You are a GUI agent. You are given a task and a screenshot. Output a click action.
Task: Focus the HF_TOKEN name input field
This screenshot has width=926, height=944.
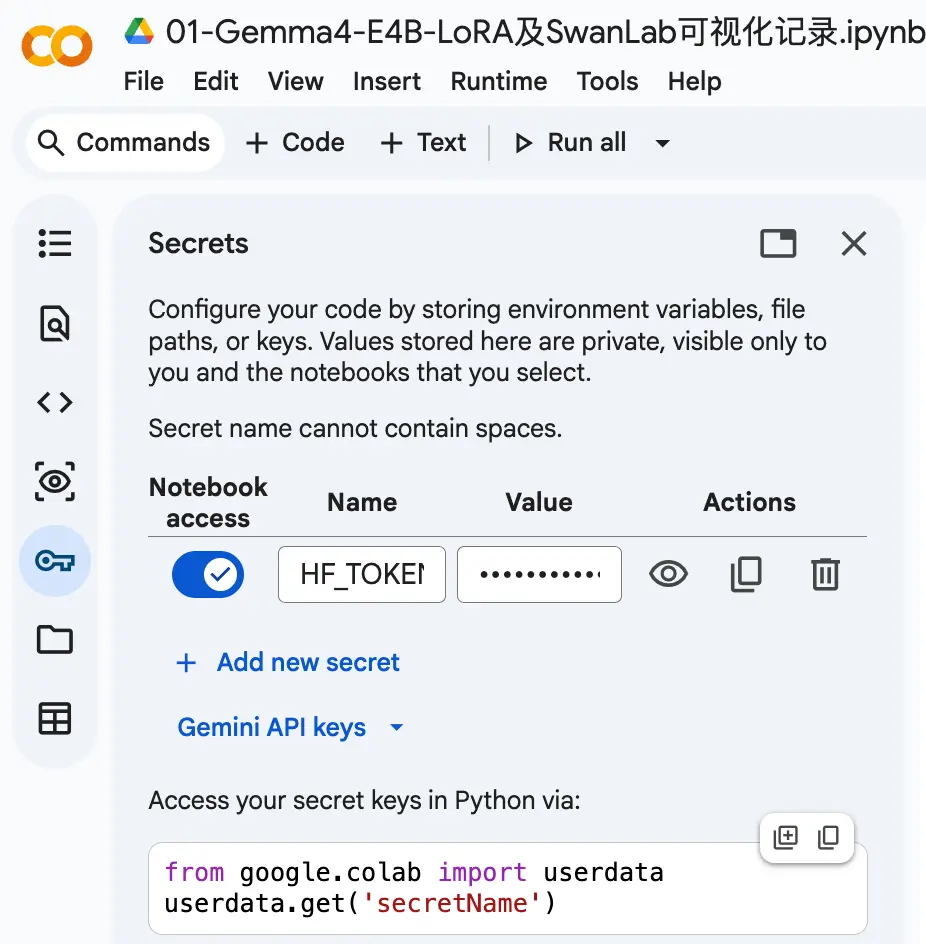click(362, 574)
